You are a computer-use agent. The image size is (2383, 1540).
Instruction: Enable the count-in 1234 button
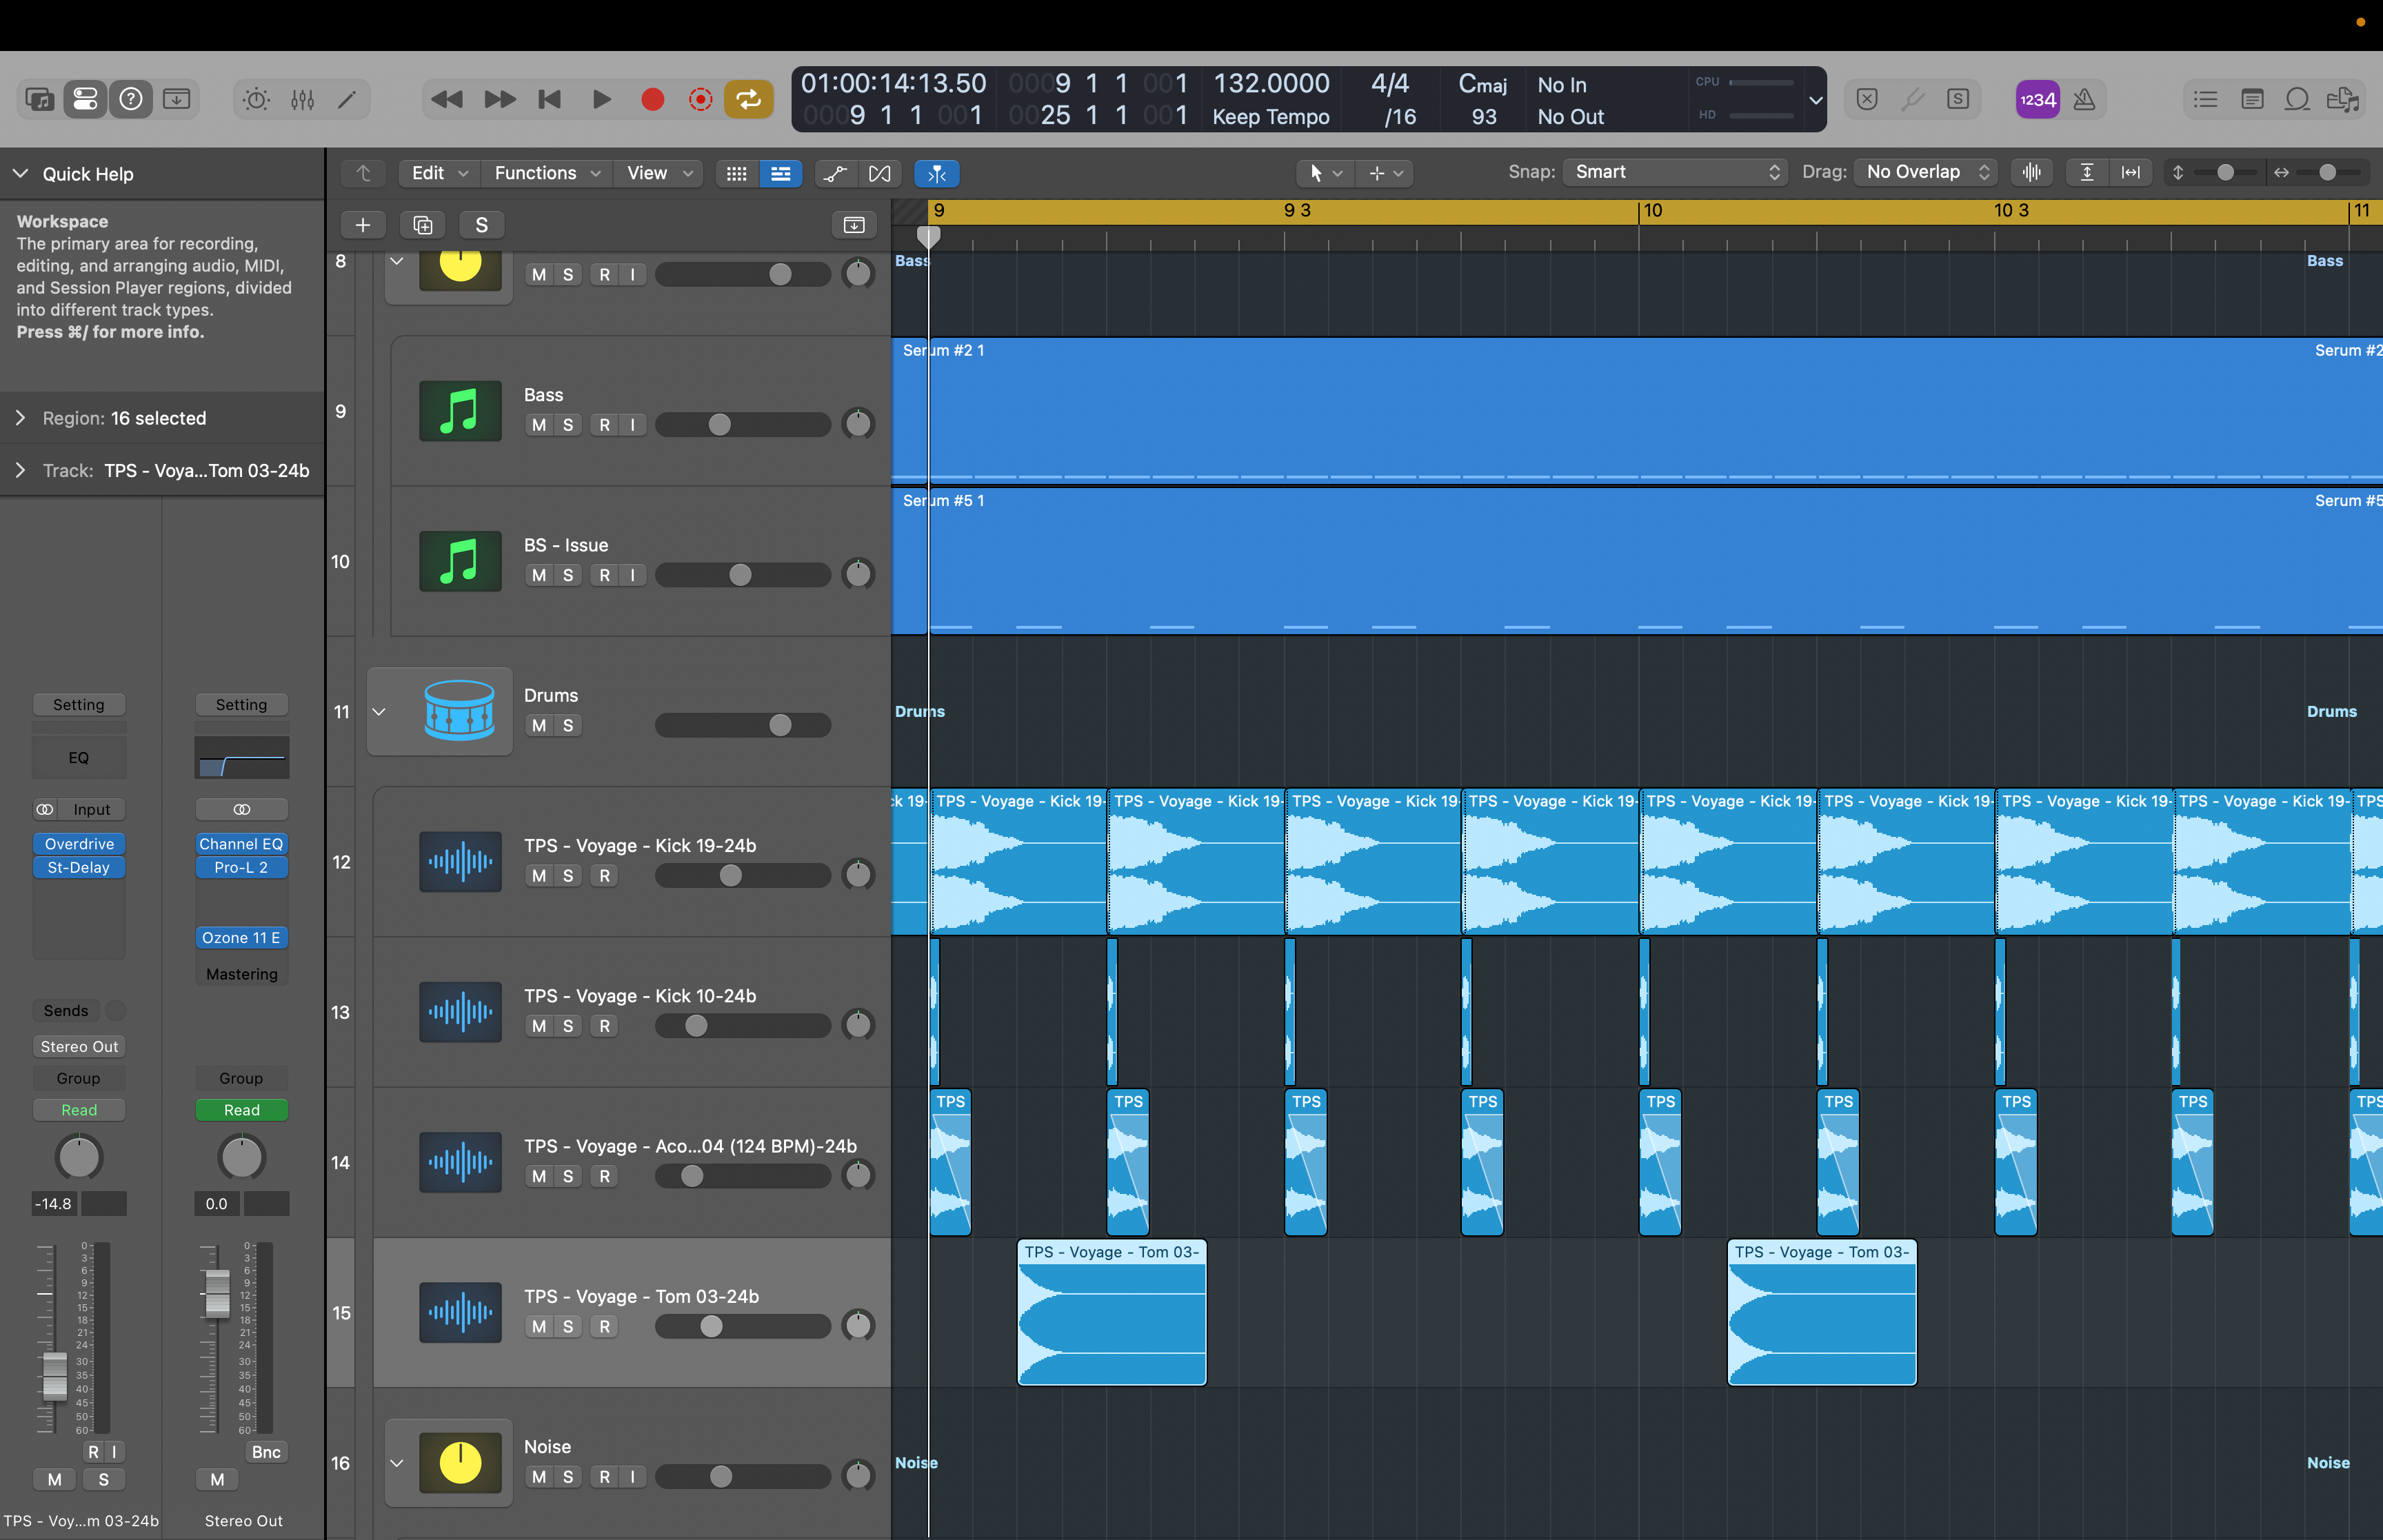click(2037, 99)
